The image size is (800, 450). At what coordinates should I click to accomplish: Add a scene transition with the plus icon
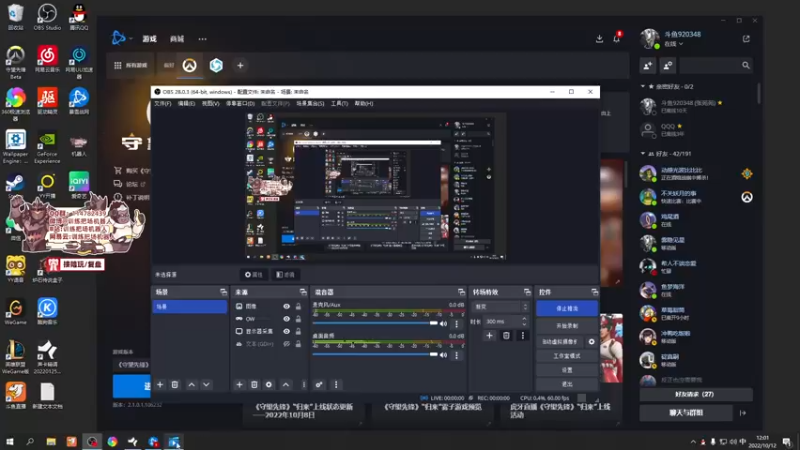click(x=489, y=336)
